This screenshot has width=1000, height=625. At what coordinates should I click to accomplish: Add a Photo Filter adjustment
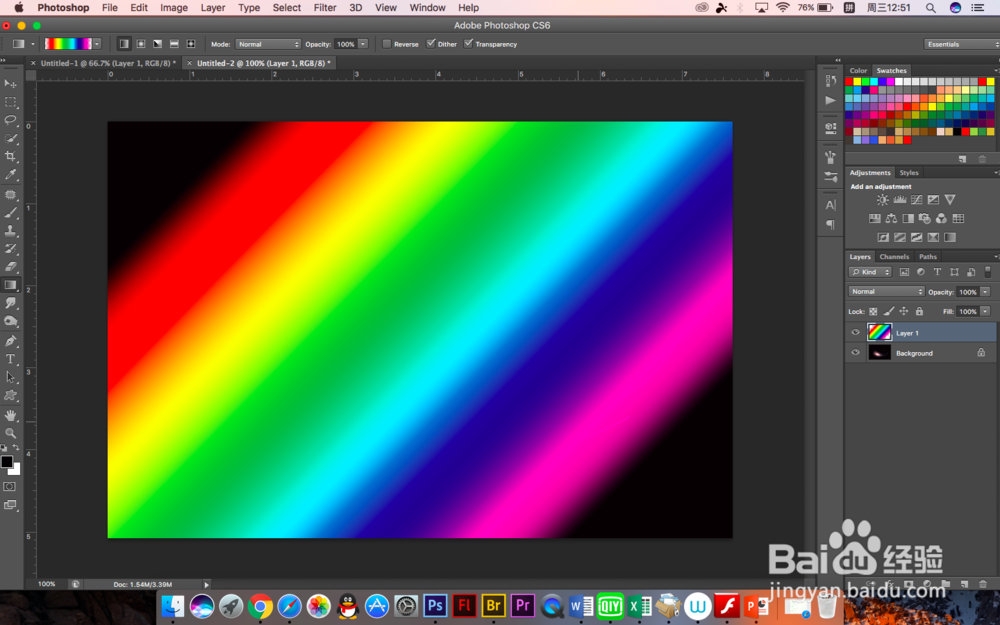click(x=925, y=219)
